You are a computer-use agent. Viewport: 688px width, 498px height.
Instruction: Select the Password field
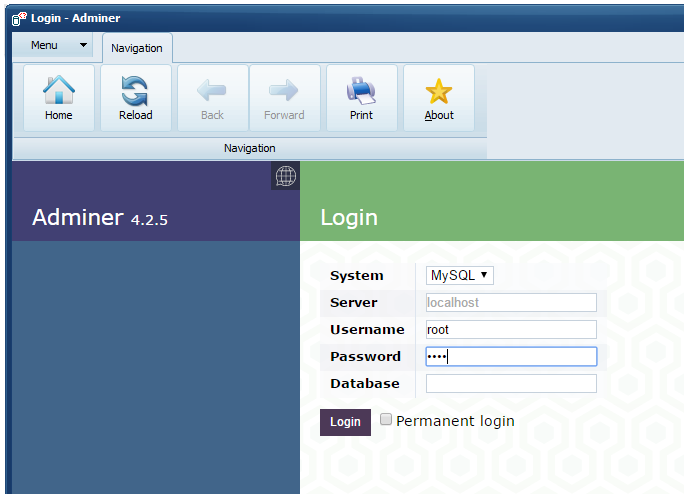tap(511, 356)
